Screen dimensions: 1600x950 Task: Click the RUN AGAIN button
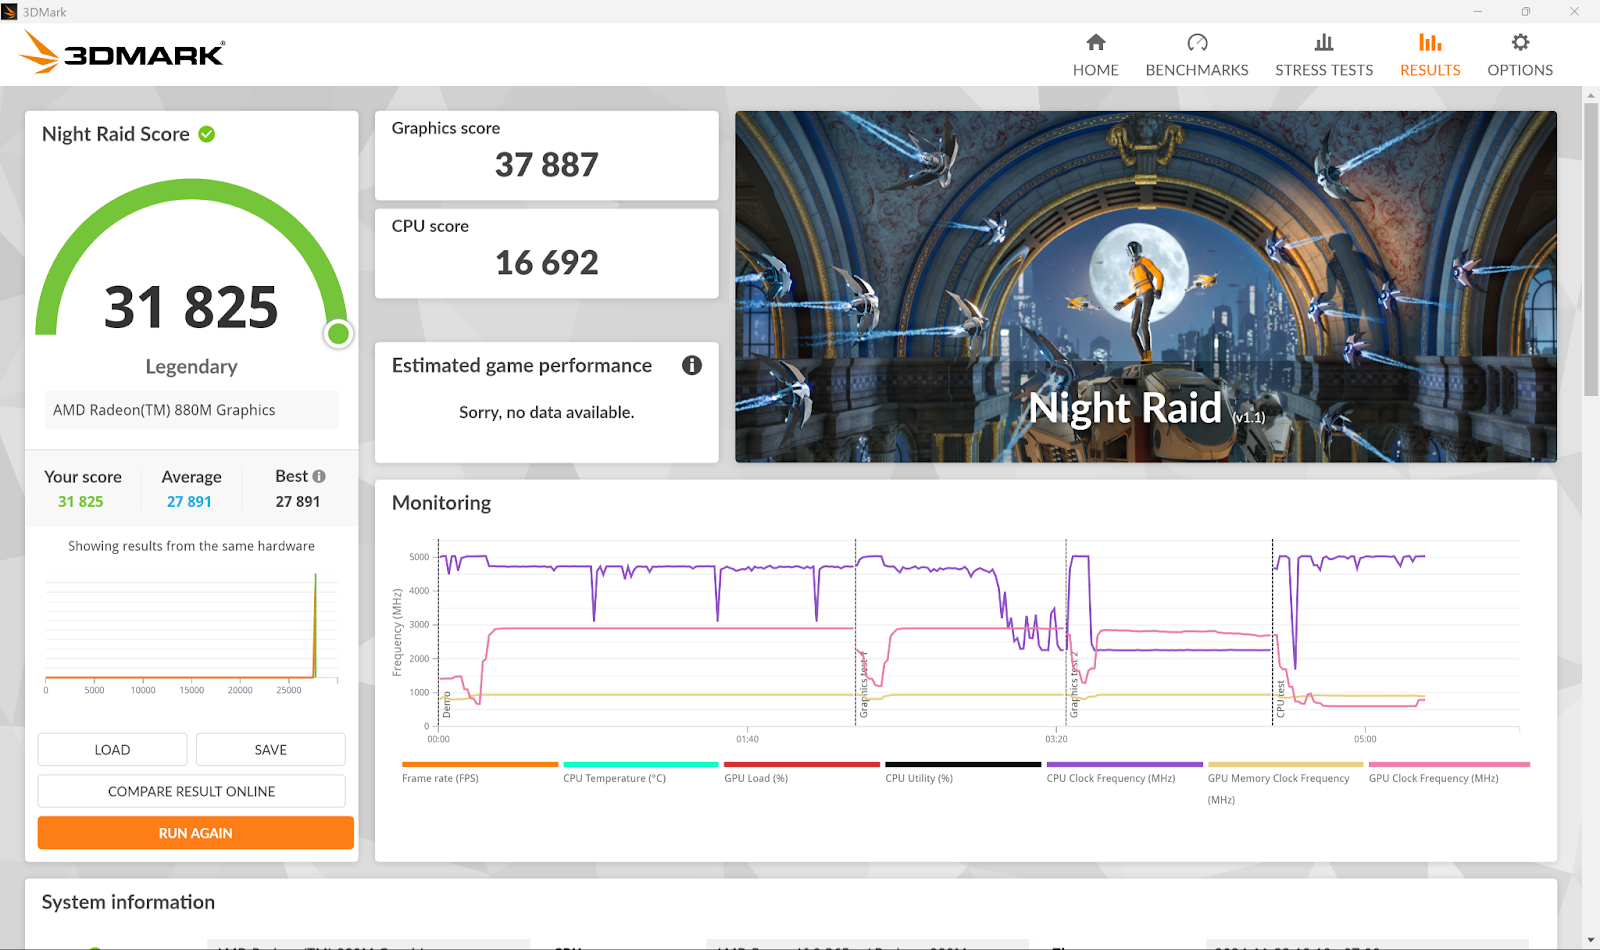tap(196, 833)
